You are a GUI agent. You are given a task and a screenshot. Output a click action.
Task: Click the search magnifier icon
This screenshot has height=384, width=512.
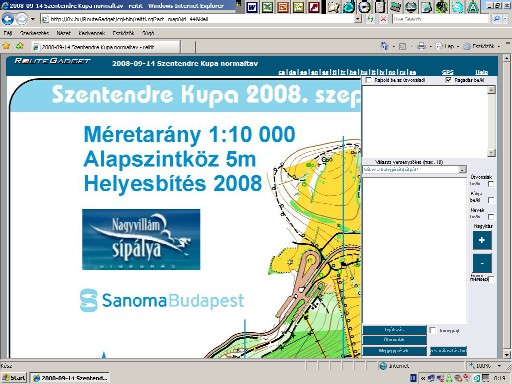pos(496,19)
